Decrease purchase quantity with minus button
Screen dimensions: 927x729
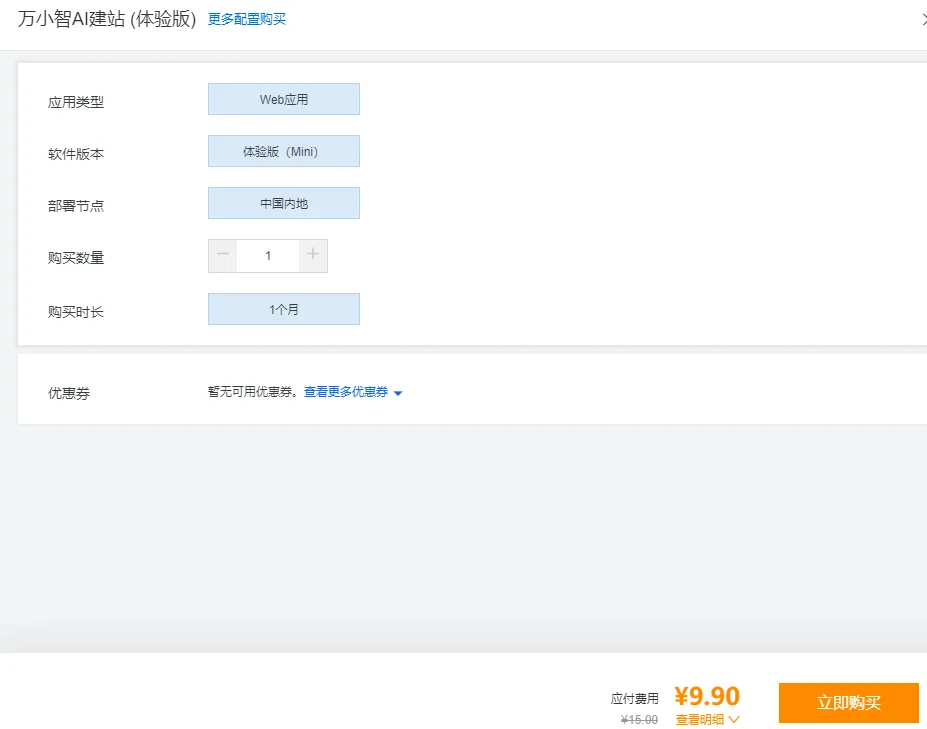point(223,255)
